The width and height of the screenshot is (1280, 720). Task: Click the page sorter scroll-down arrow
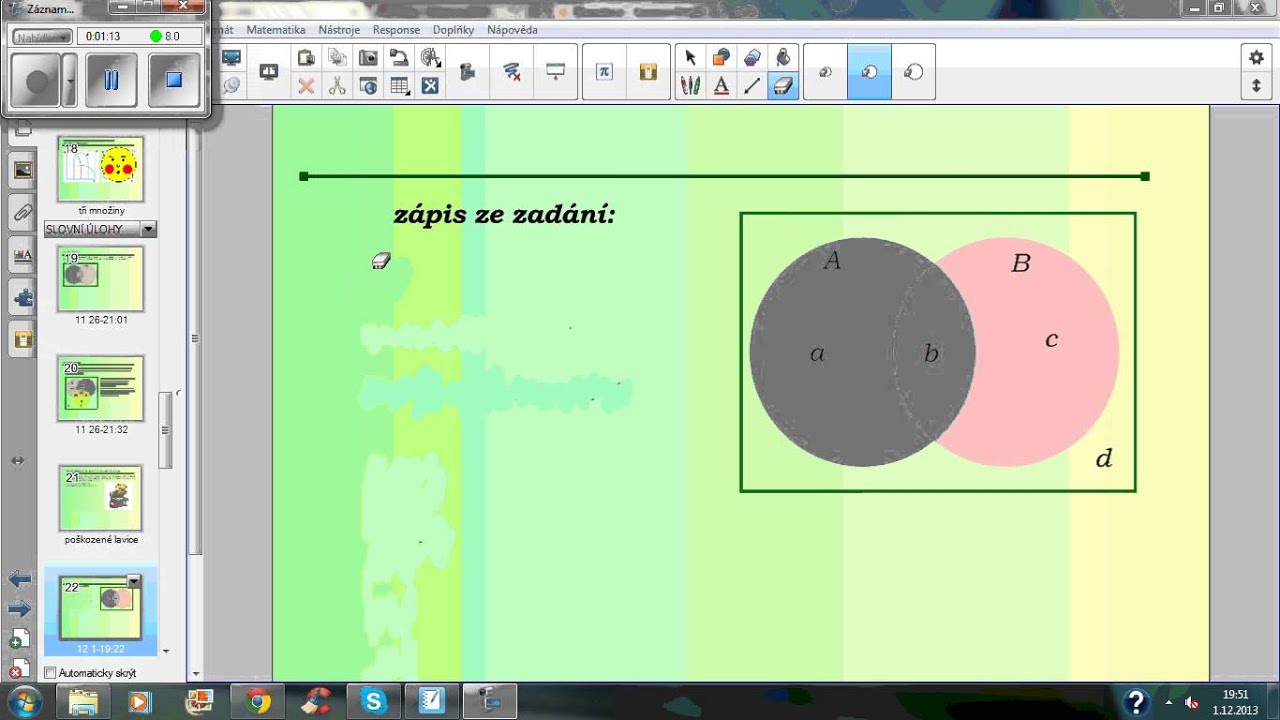[166, 650]
